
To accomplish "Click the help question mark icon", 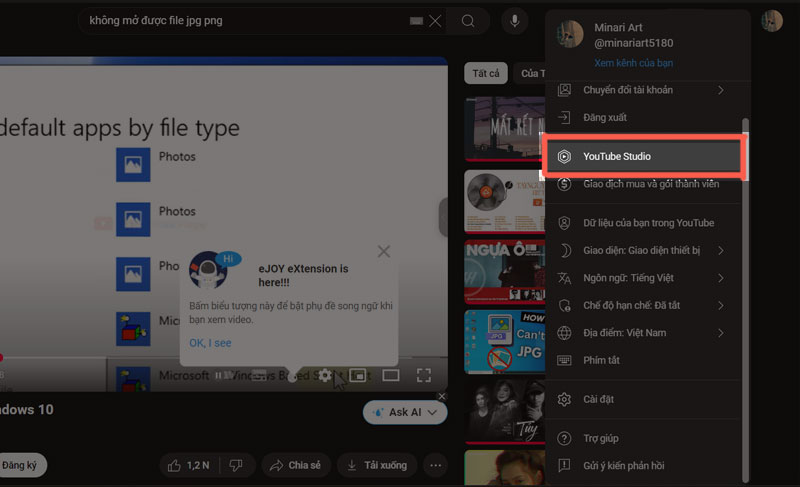I will 564,439.
